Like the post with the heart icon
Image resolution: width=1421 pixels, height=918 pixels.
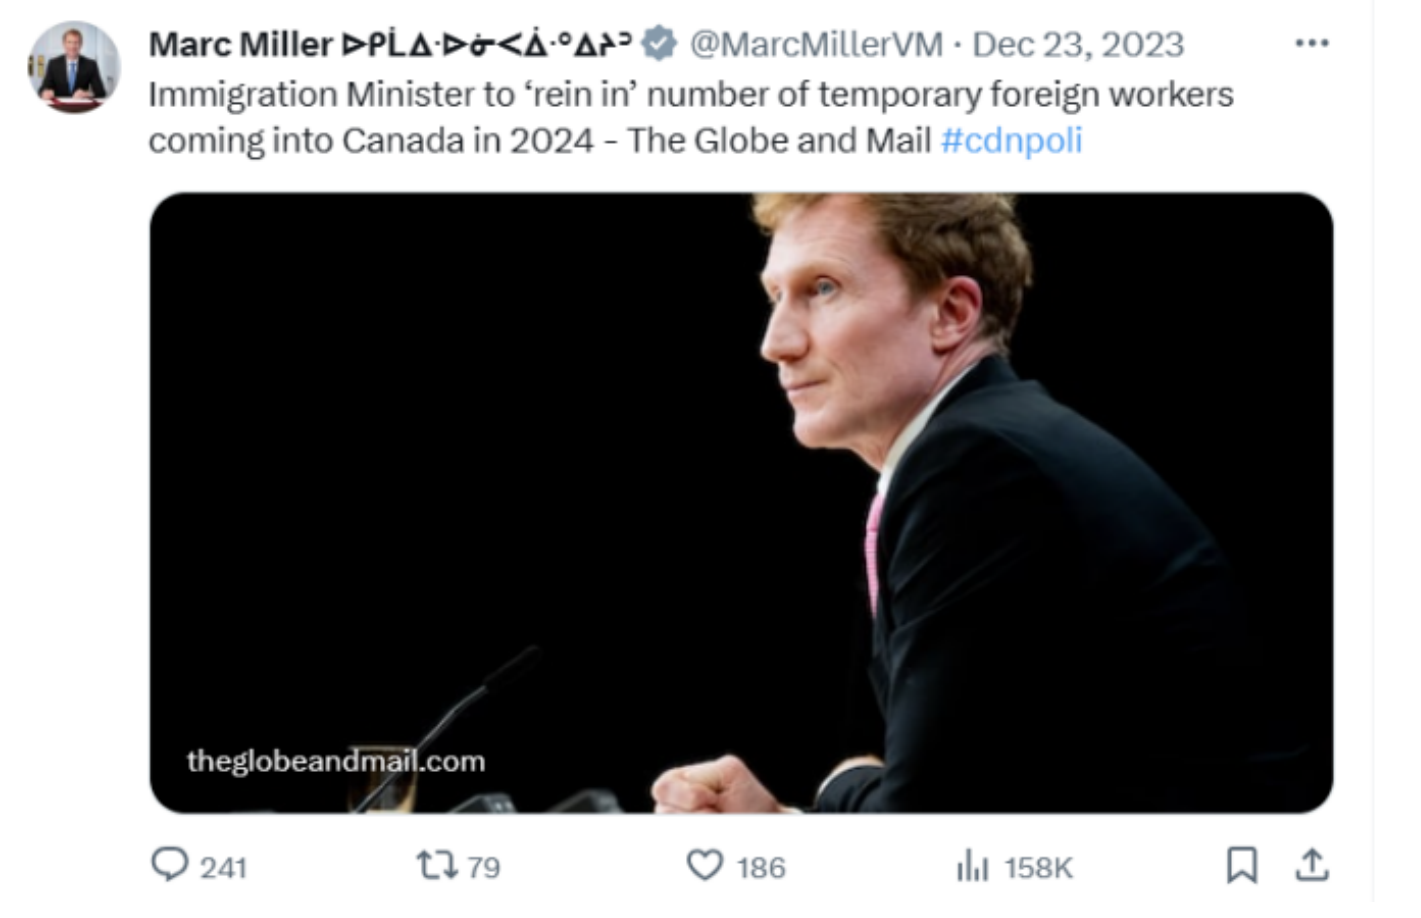coord(705,864)
